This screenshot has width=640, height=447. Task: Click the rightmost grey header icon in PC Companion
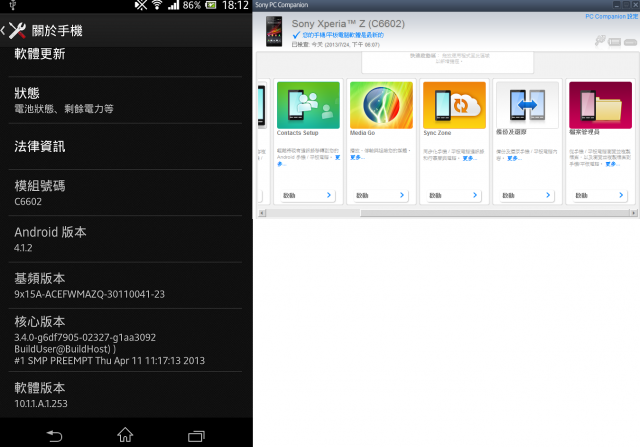coord(630,42)
